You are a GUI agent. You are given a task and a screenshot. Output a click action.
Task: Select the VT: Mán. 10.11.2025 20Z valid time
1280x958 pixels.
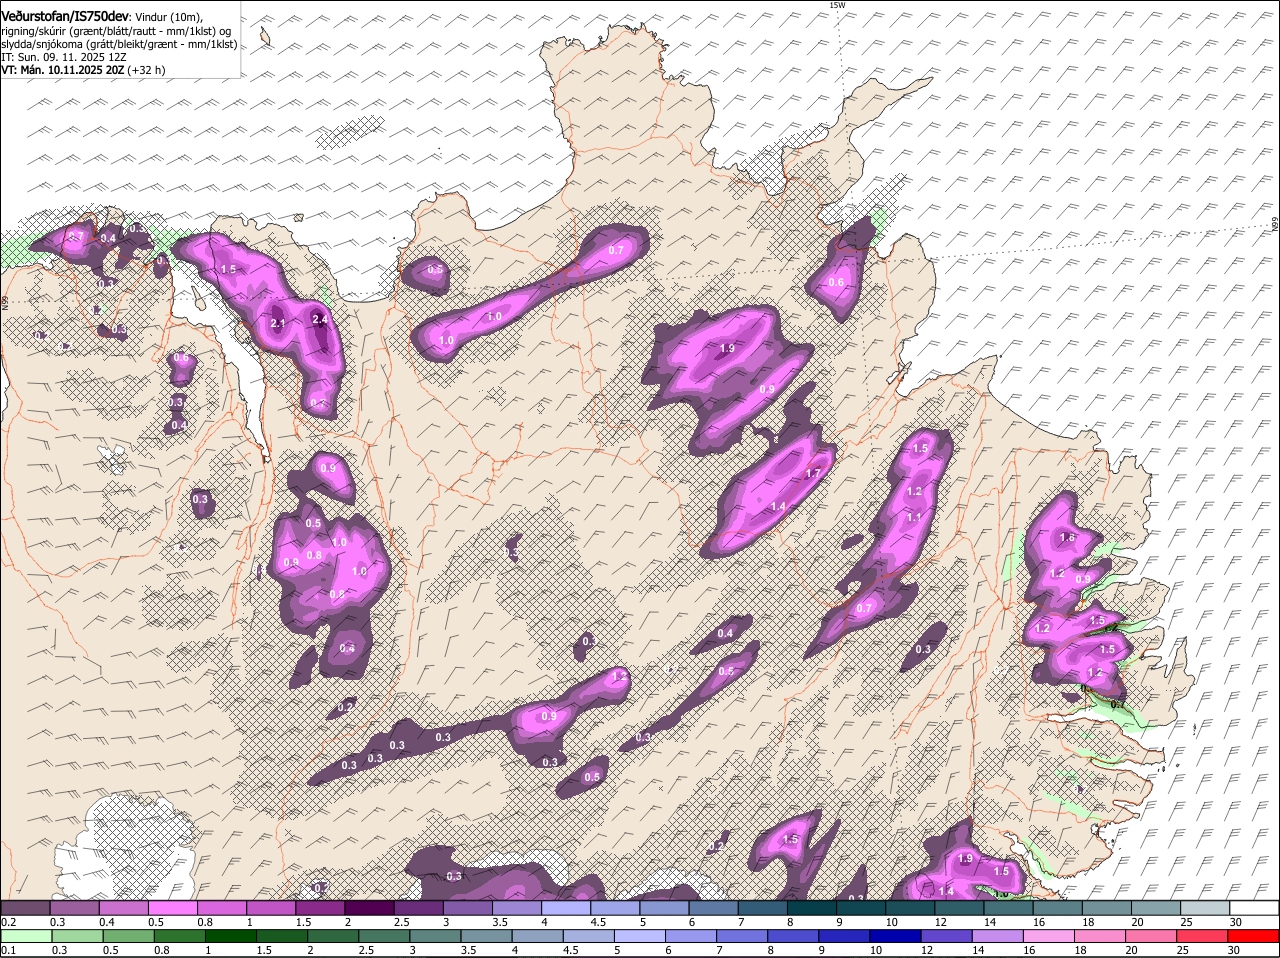tap(61, 70)
